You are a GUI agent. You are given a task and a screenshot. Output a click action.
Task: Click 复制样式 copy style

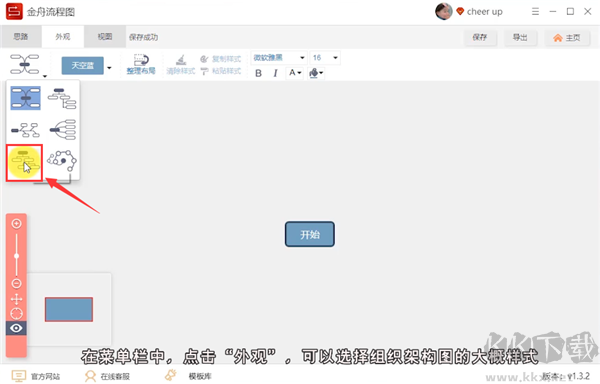tap(221, 59)
